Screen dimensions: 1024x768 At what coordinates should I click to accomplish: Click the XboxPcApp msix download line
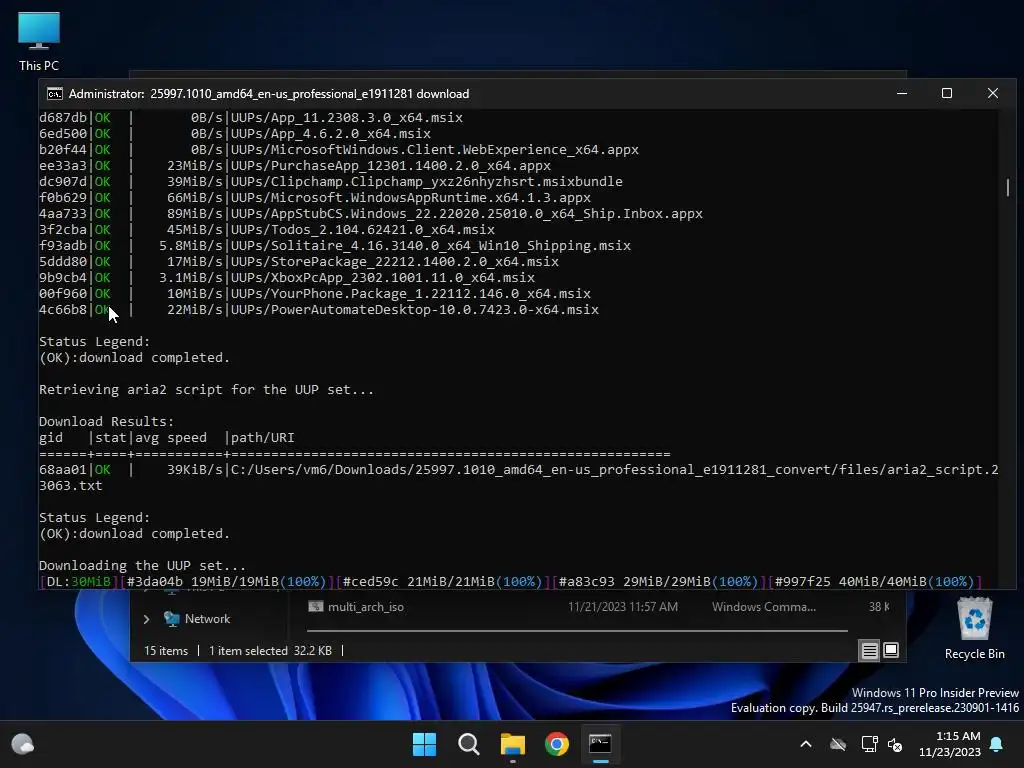[287, 278]
